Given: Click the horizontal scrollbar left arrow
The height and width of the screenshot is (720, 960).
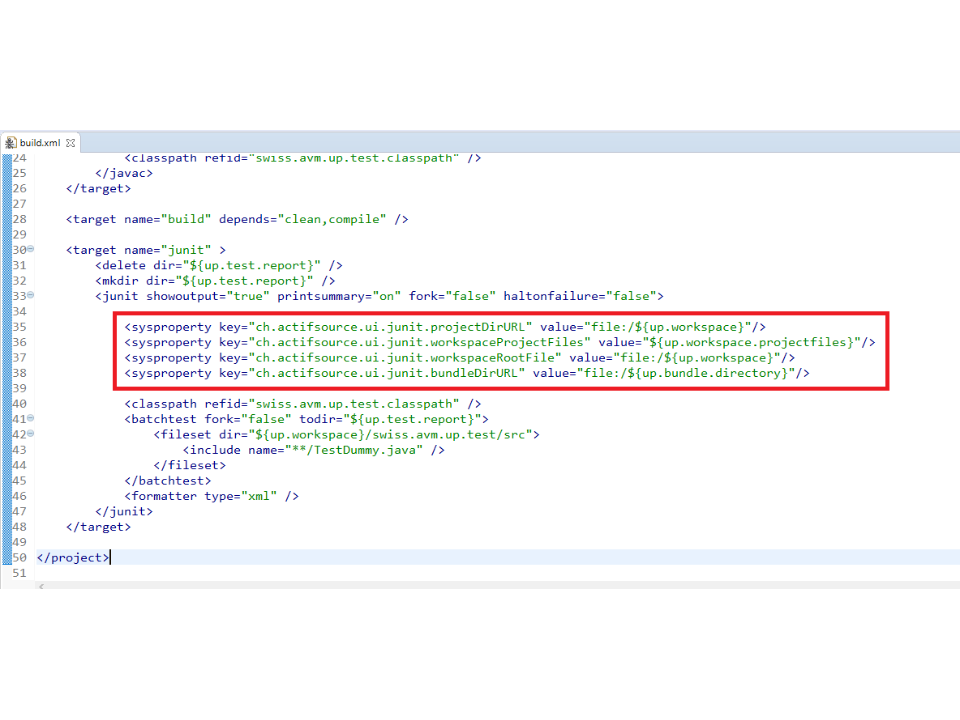Looking at the screenshot, I should (40, 585).
